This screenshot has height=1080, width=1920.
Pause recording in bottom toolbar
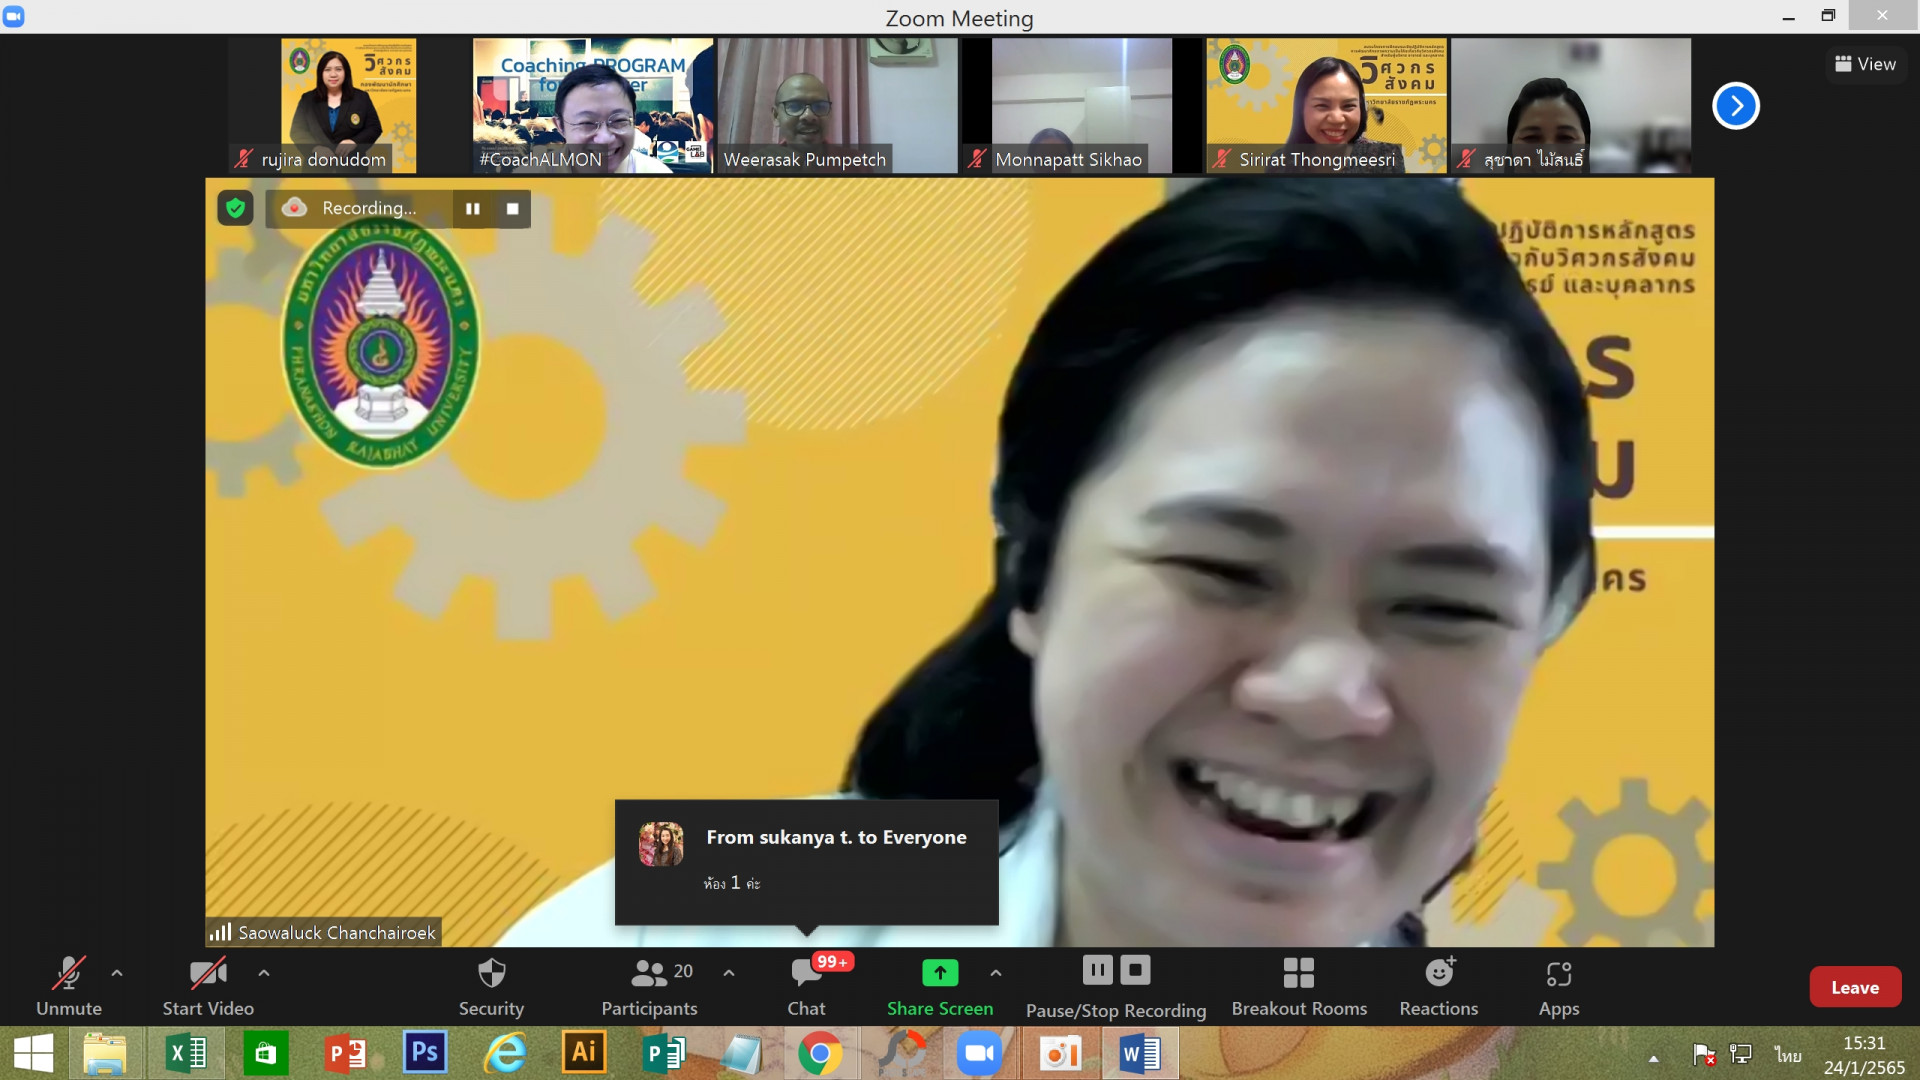pyautogui.click(x=1097, y=969)
